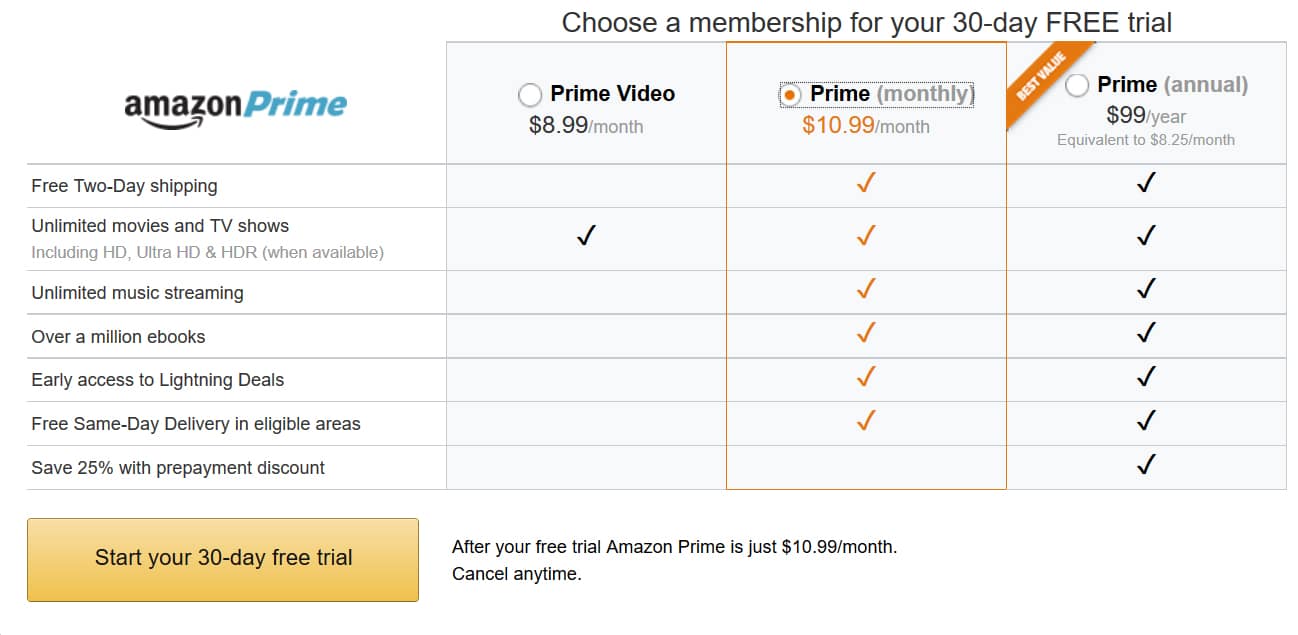
Task: Select the Prime Video radio button
Action: tap(530, 95)
